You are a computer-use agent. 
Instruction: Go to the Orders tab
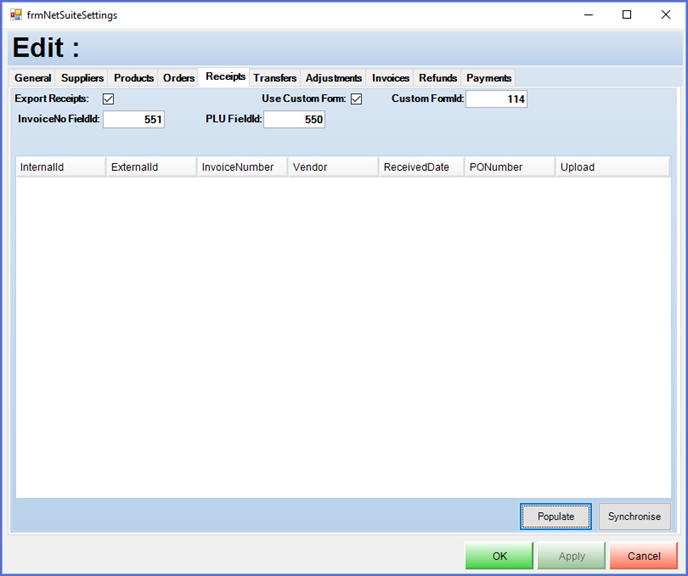(x=179, y=78)
